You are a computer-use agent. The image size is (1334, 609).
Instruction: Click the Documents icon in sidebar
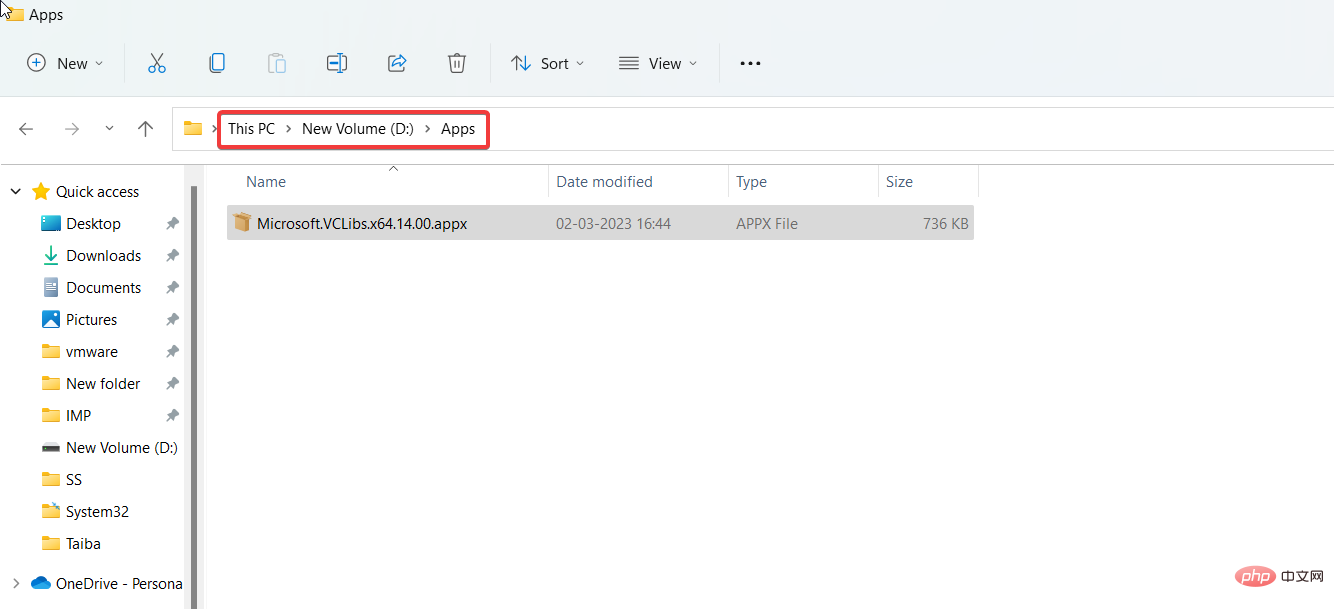click(51, 288)
